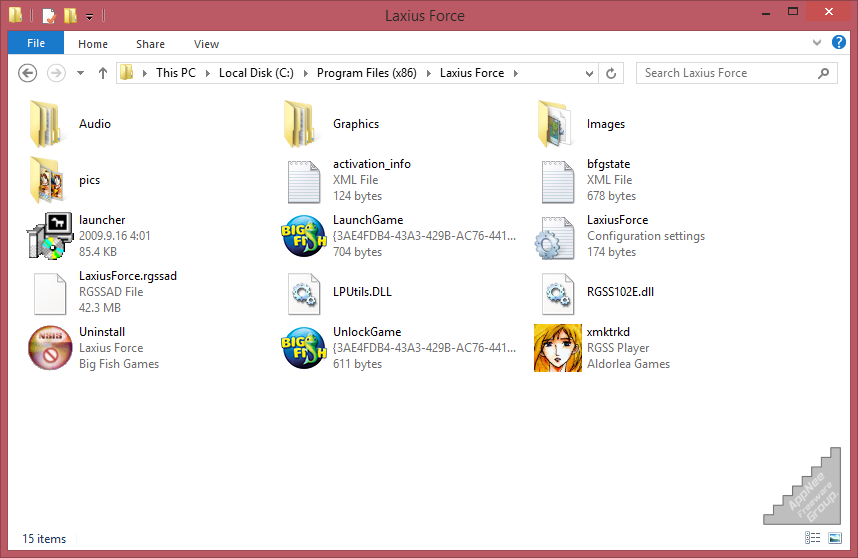Close the Laxius Force window

click(x=829, y=11)
